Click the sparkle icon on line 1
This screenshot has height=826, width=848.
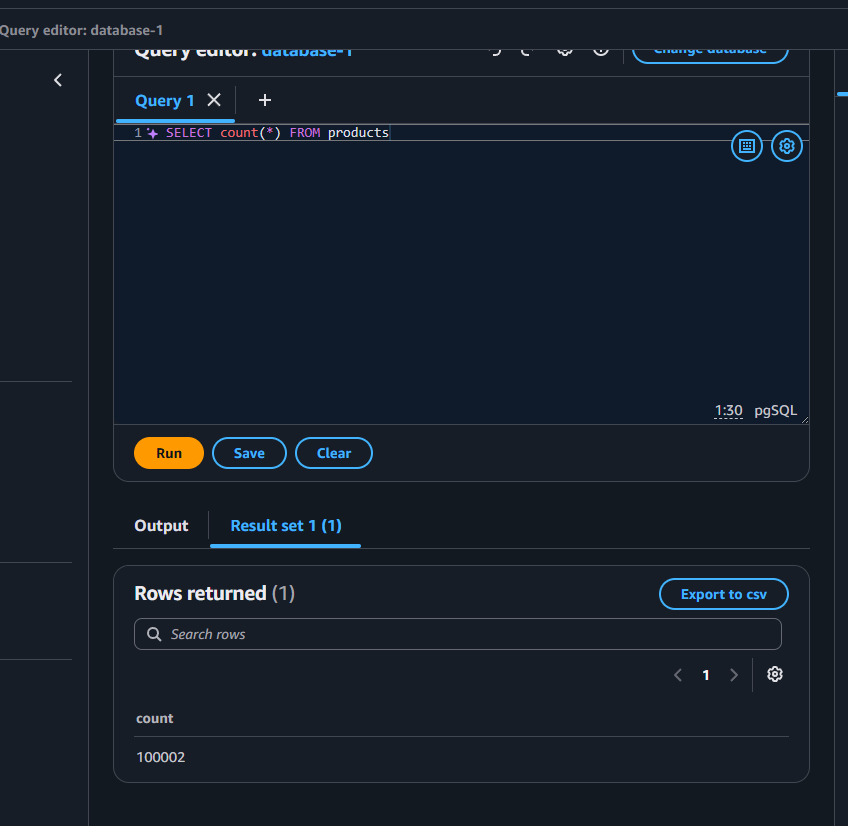[153, 133]
